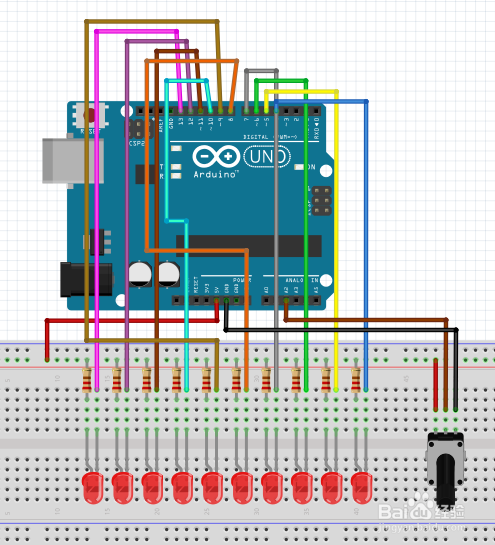This screenshot has width=495, height=545.
Task: Select the ICSP2 header near the reset button
Action: [139, 129]
